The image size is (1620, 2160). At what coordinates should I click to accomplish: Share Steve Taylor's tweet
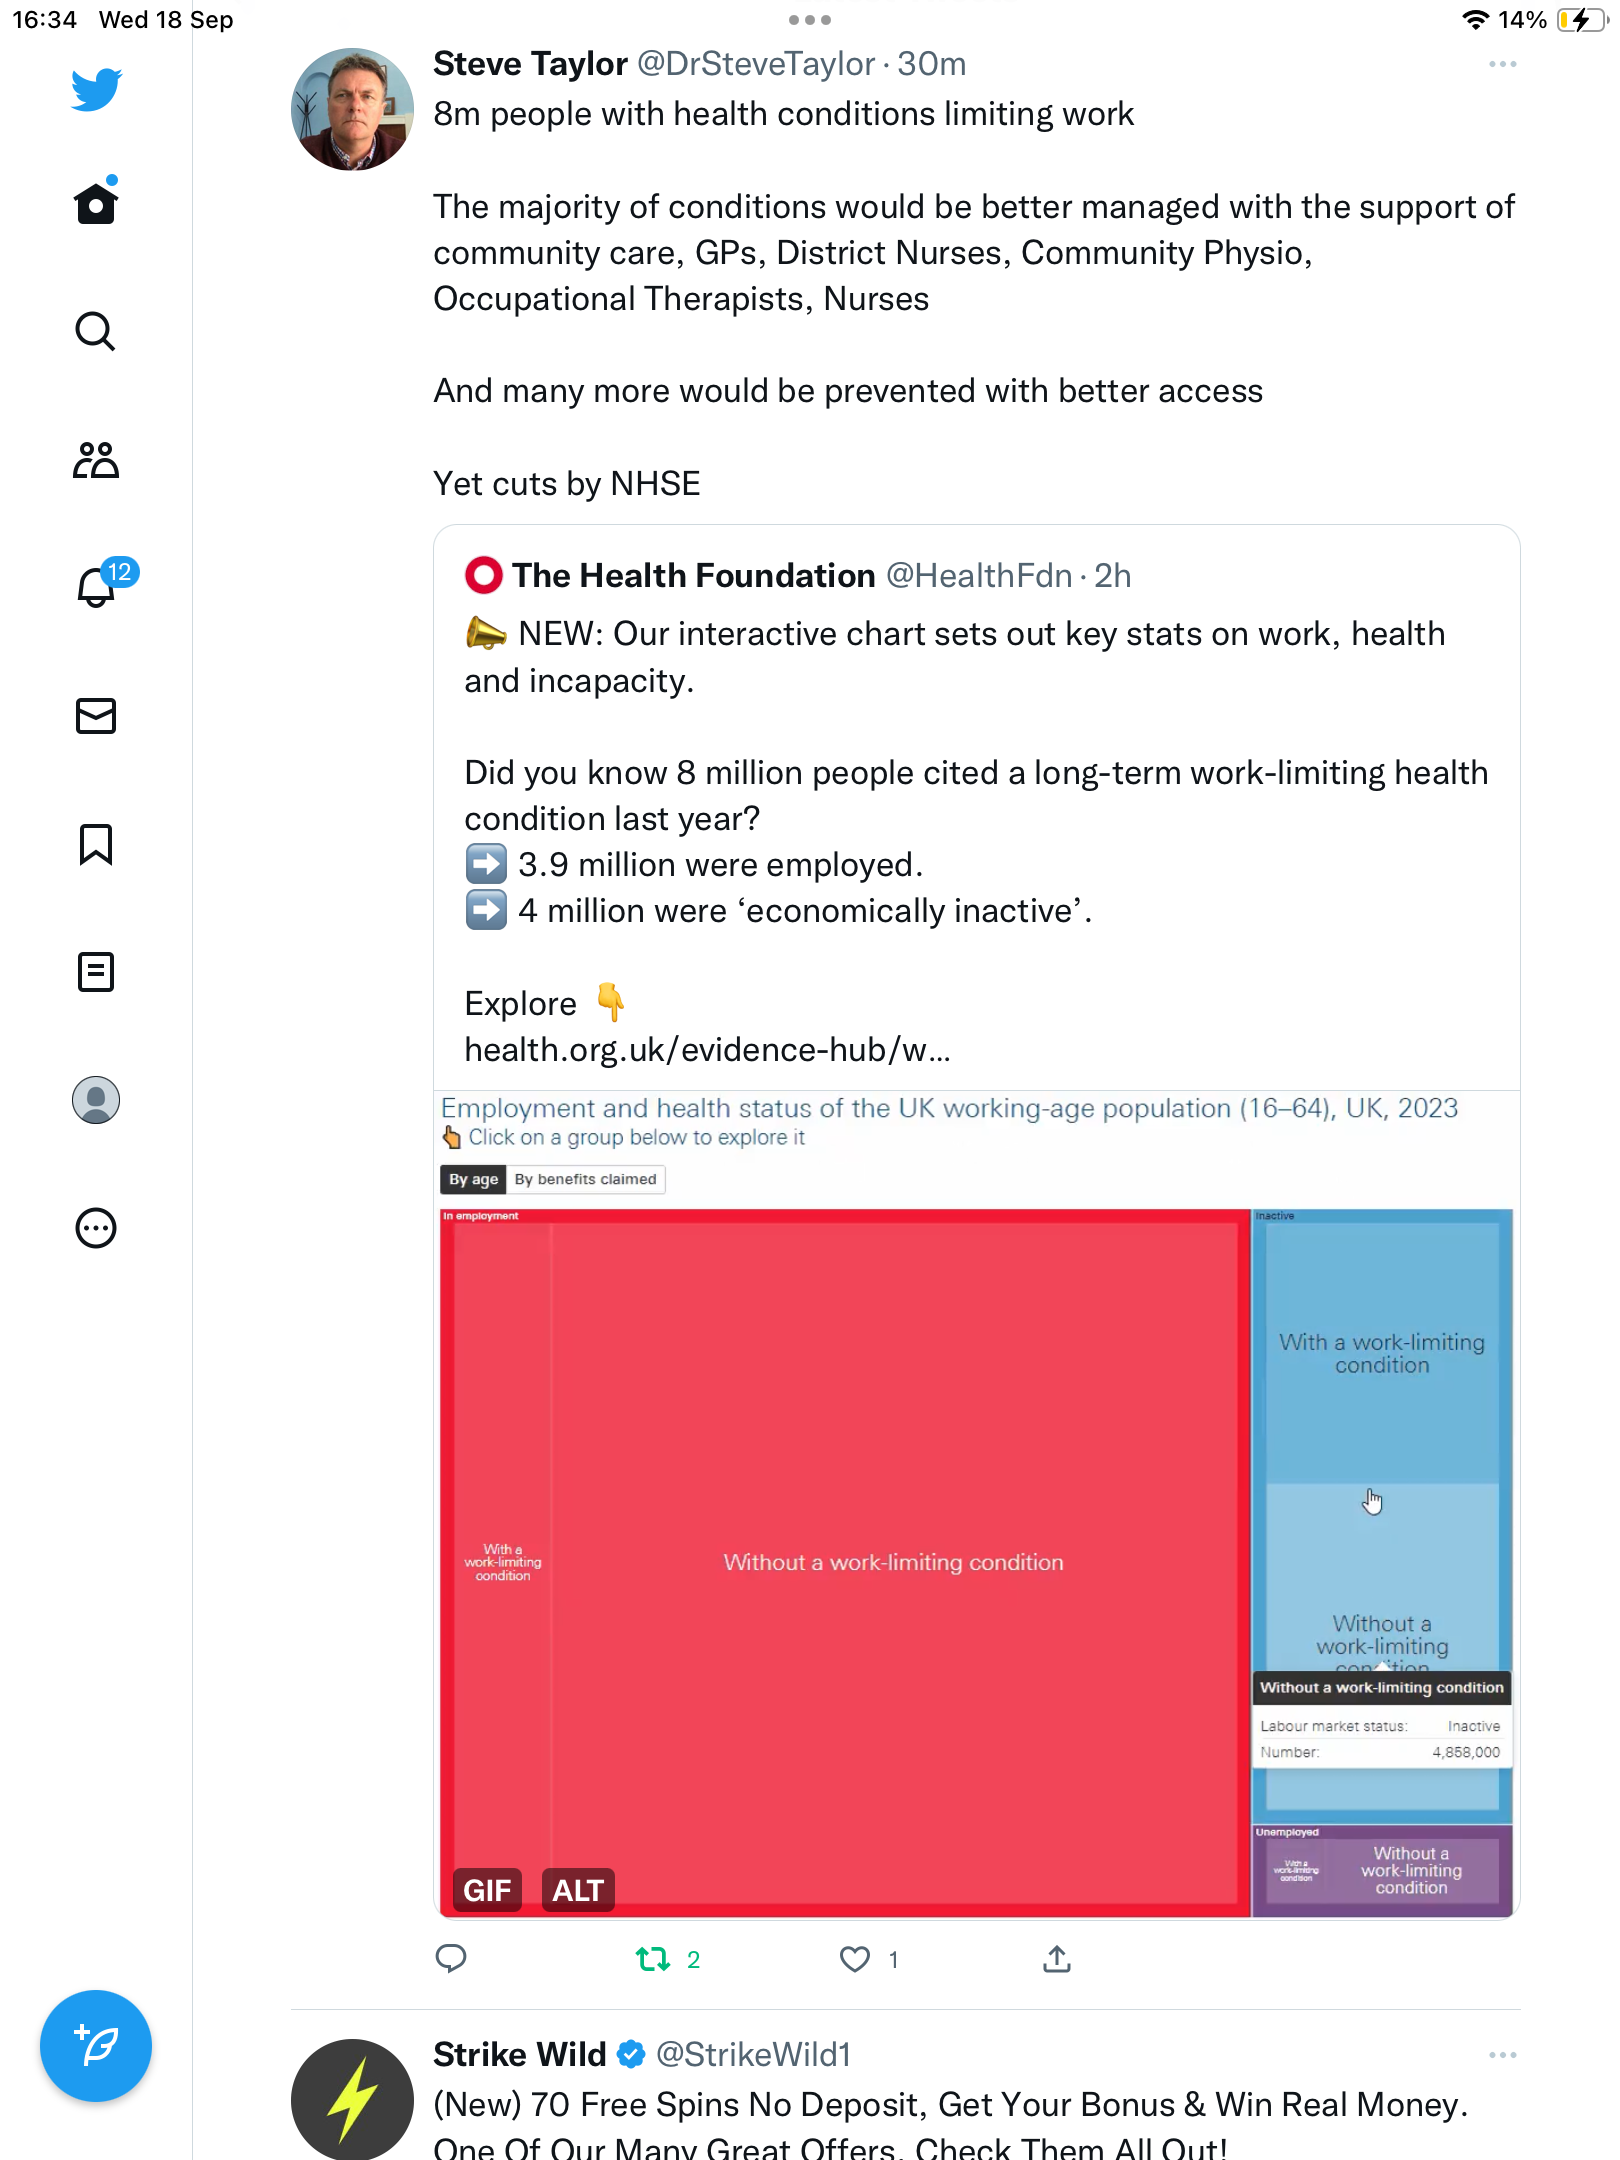coord(1057,1959)
